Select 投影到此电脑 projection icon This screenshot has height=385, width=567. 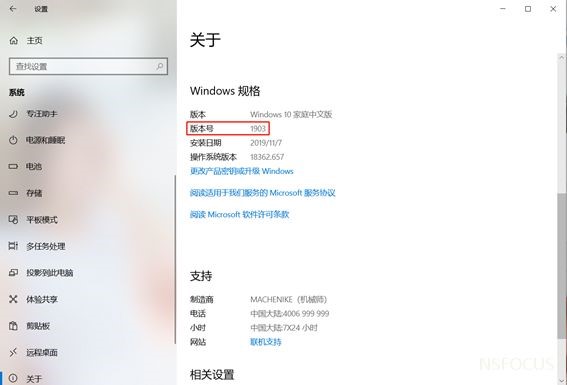(x=13, y=273)
